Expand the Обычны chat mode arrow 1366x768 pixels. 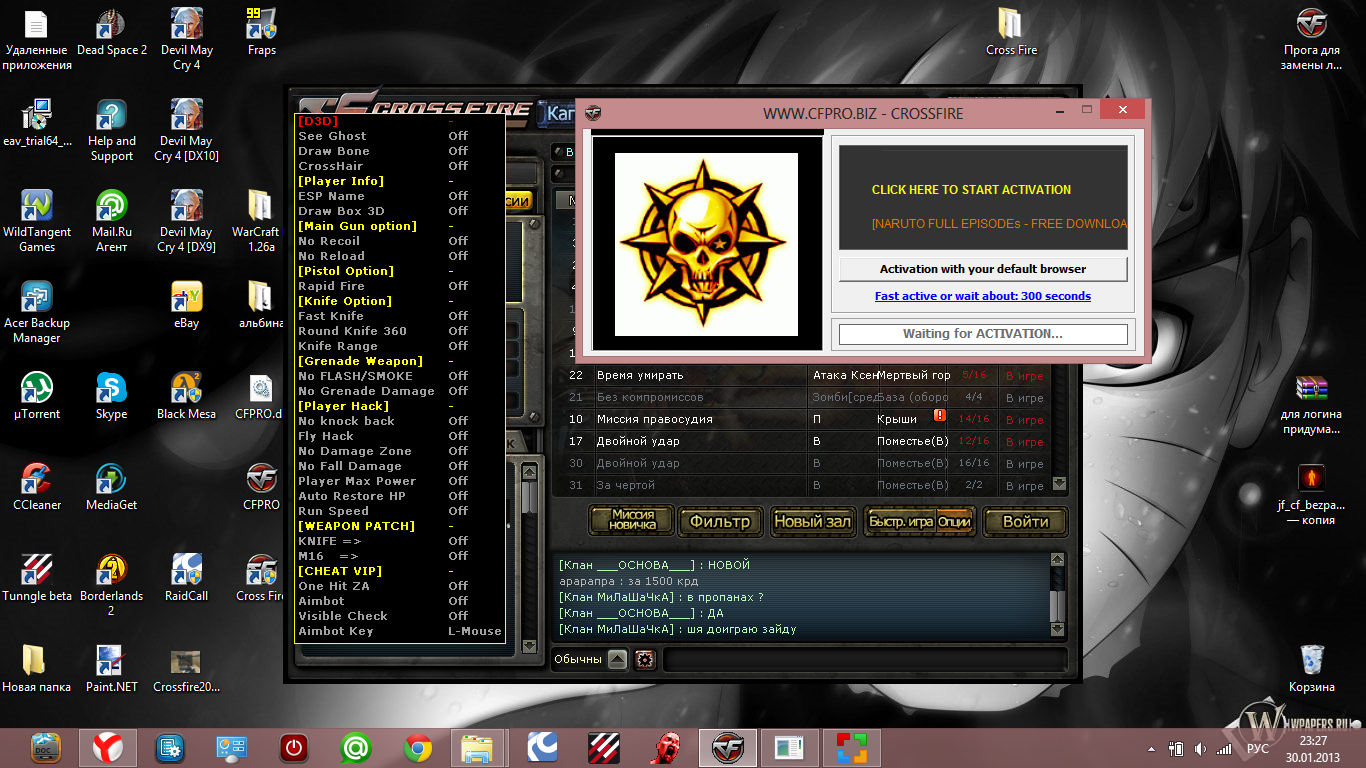pyautogui.click(x=617, y=660)
